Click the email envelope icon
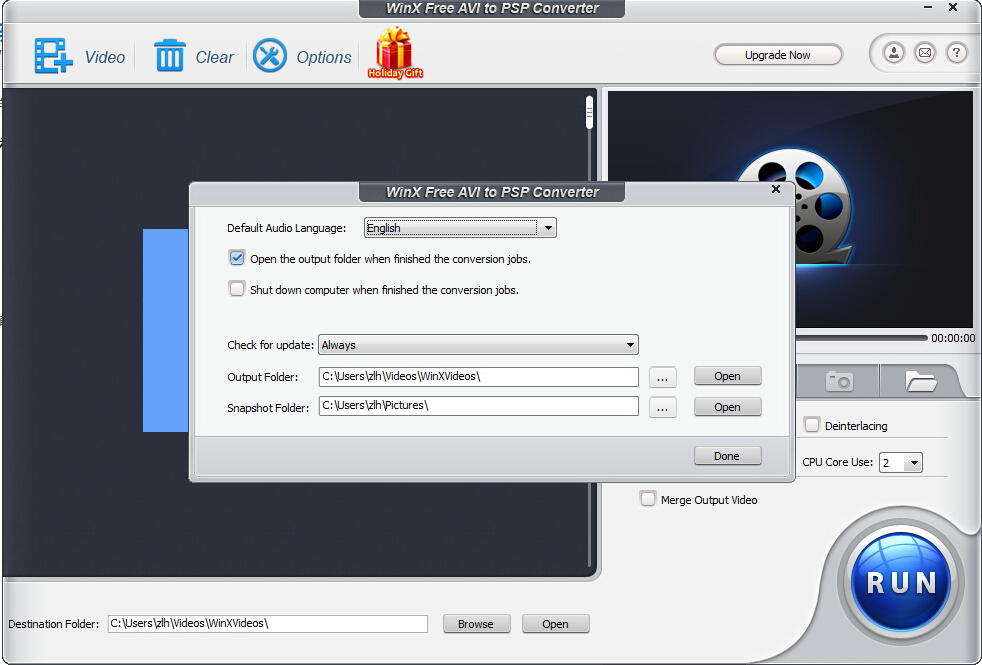The image size is (982, 665). [925, 53]
